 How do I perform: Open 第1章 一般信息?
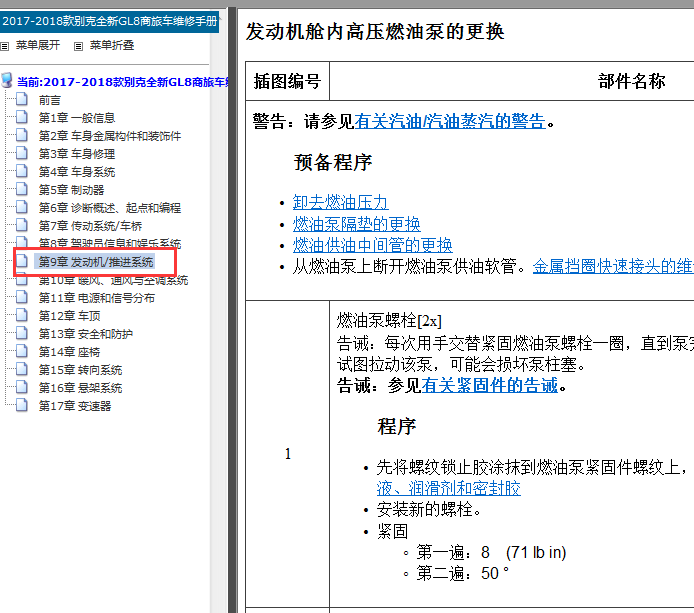[77, 118]
